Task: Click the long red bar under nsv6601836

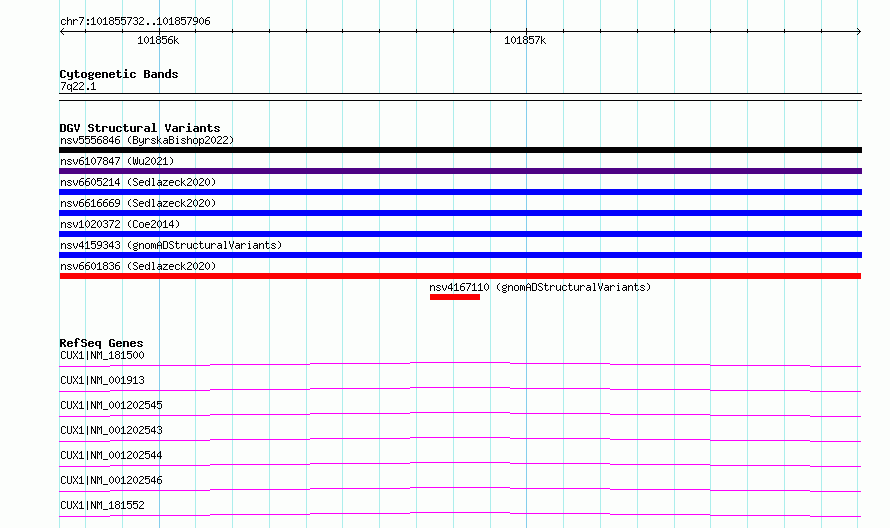Action: click(460, 276)
